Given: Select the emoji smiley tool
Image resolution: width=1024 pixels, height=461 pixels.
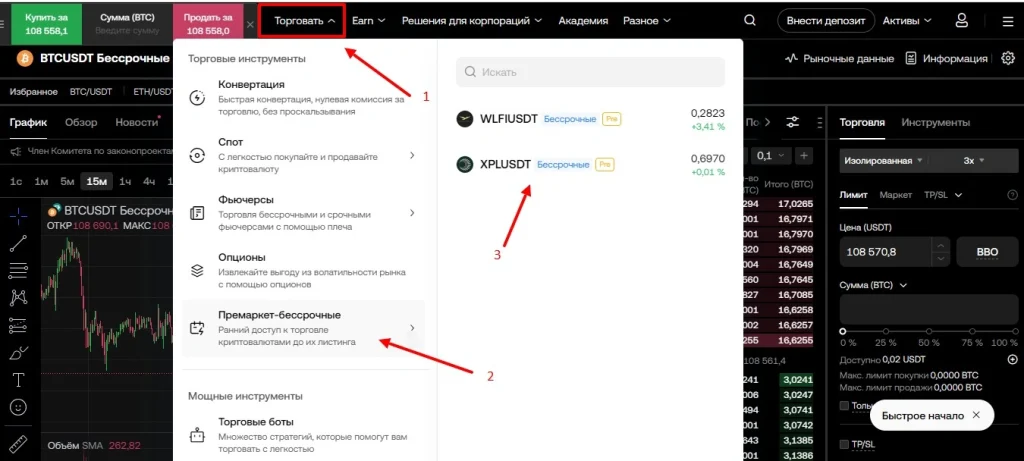Looking at the screenshot, I should (x=18, y=407).
